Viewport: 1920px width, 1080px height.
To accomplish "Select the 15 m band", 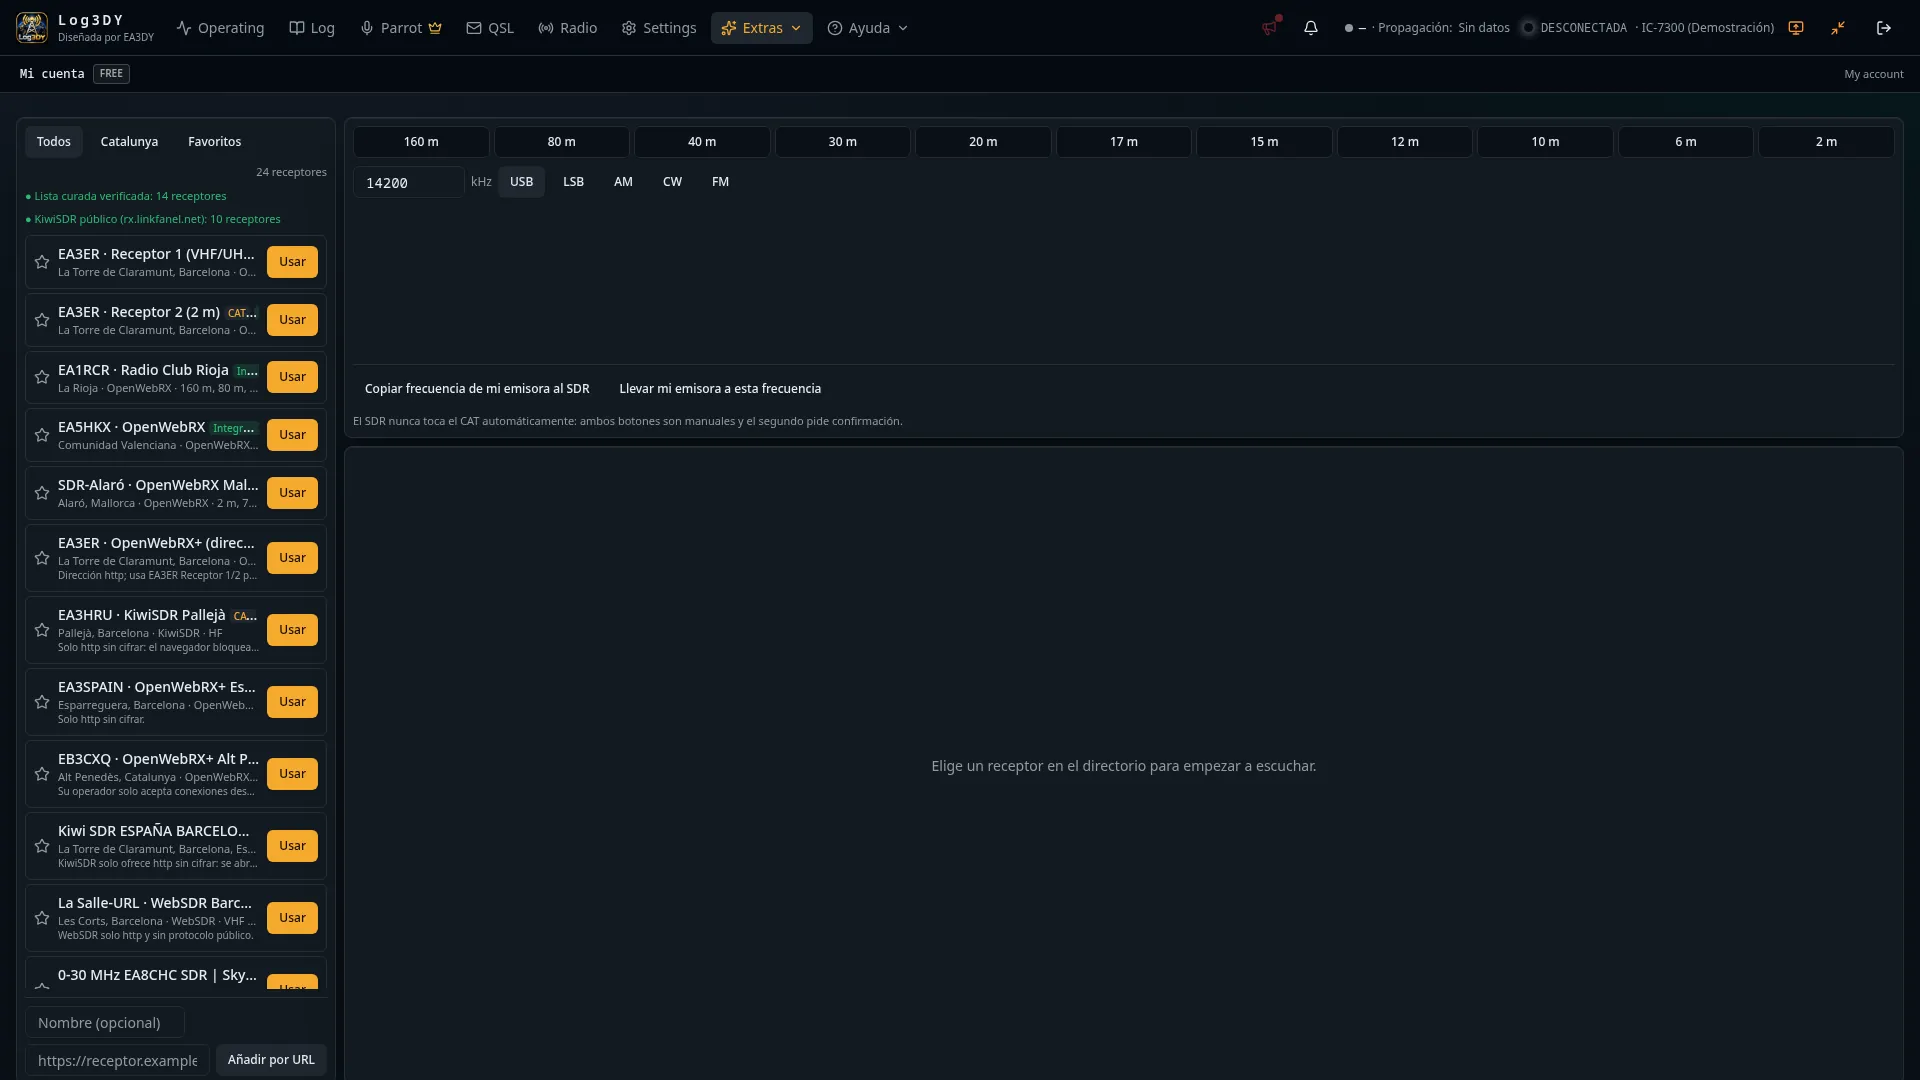I will (x=1264, y=142).
